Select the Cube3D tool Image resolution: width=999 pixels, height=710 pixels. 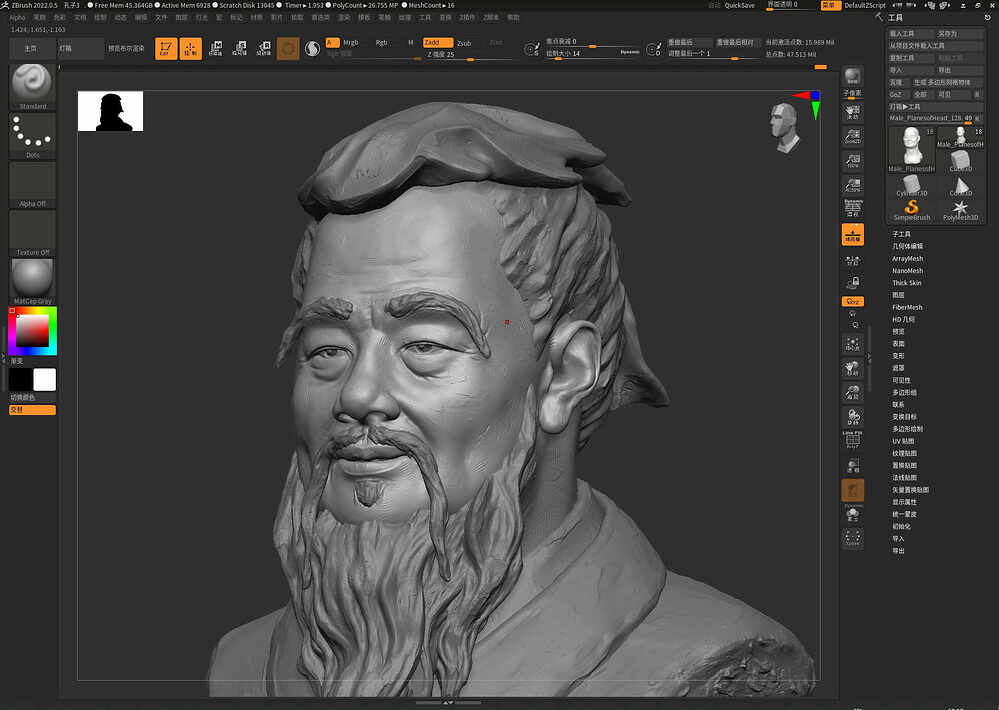[960, 162]
